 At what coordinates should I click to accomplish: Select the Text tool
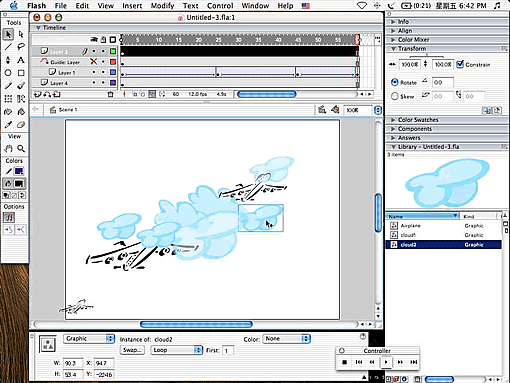(21, 60)
